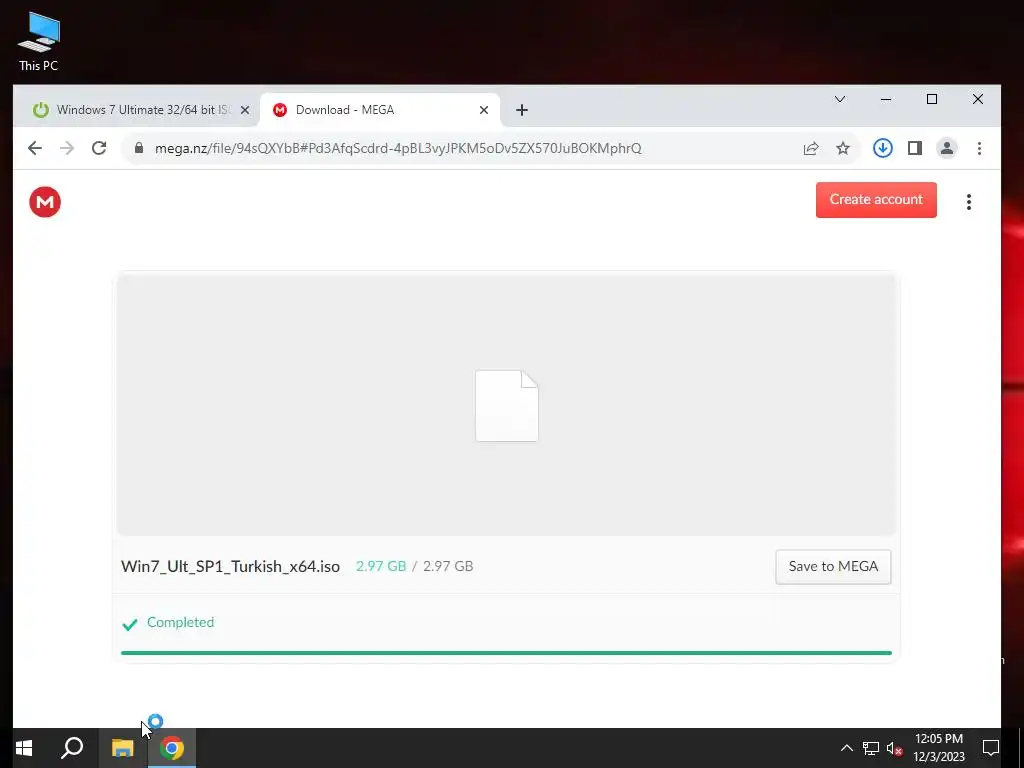Click the file preview icon
This screenshot has height=768, width=1024.
point(507,406)
